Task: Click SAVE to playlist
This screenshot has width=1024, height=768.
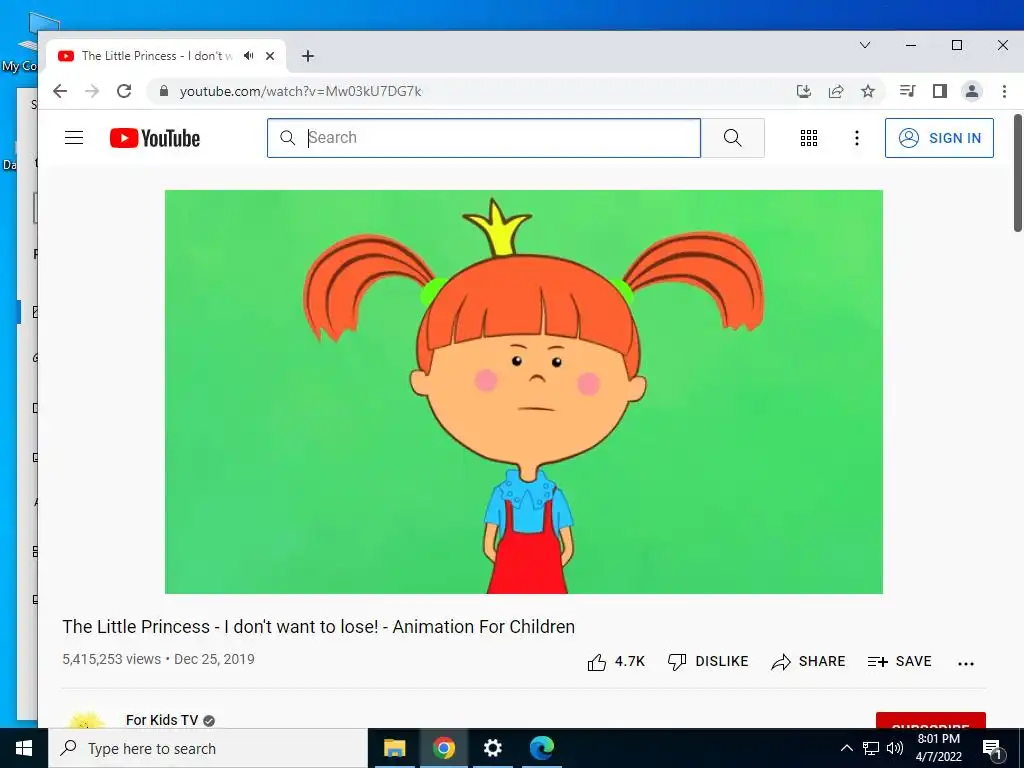Action: (x=899, y=662)
